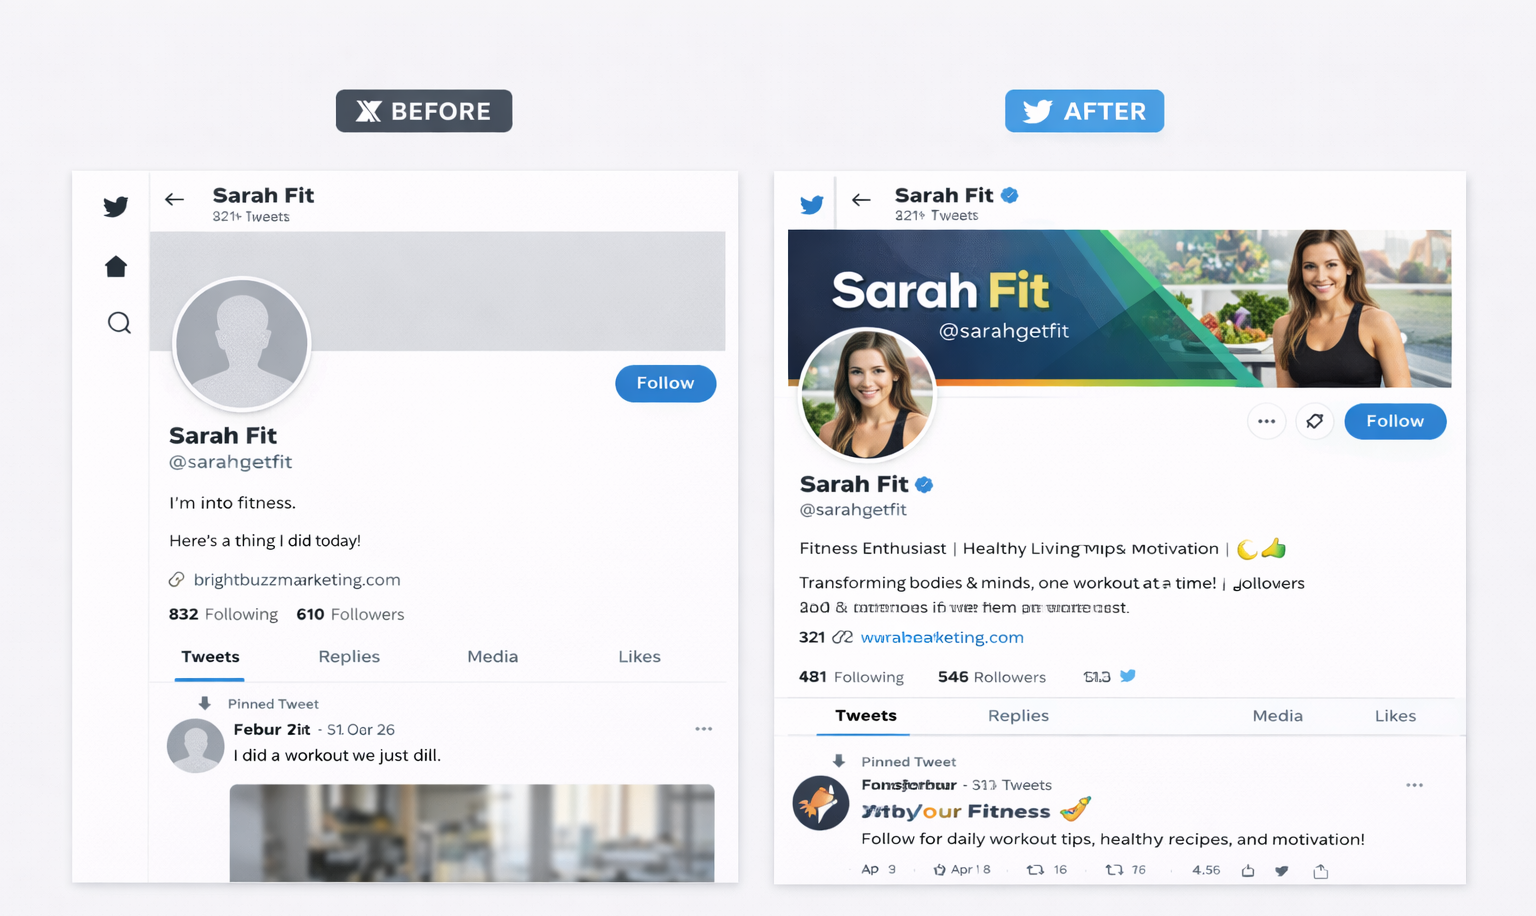This screenshot has height=916, width=1536.
Task: Click the Home icon in left sidebar
Action: pos(116,266)
